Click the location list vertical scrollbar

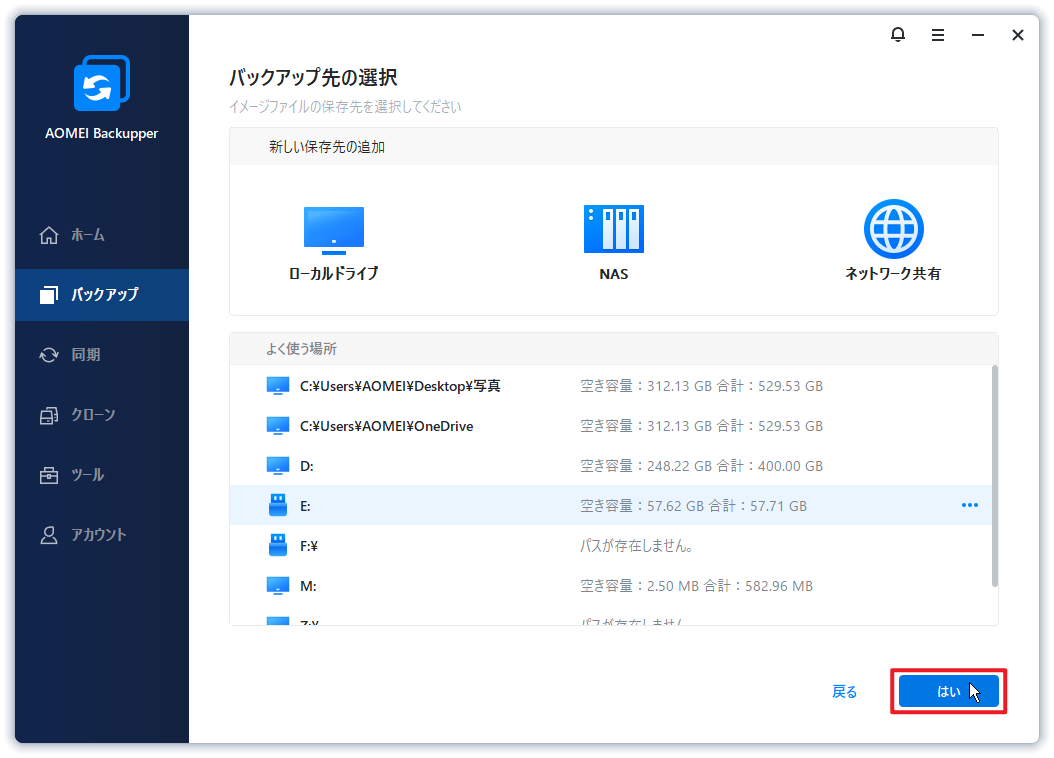(x=994, y=476)
